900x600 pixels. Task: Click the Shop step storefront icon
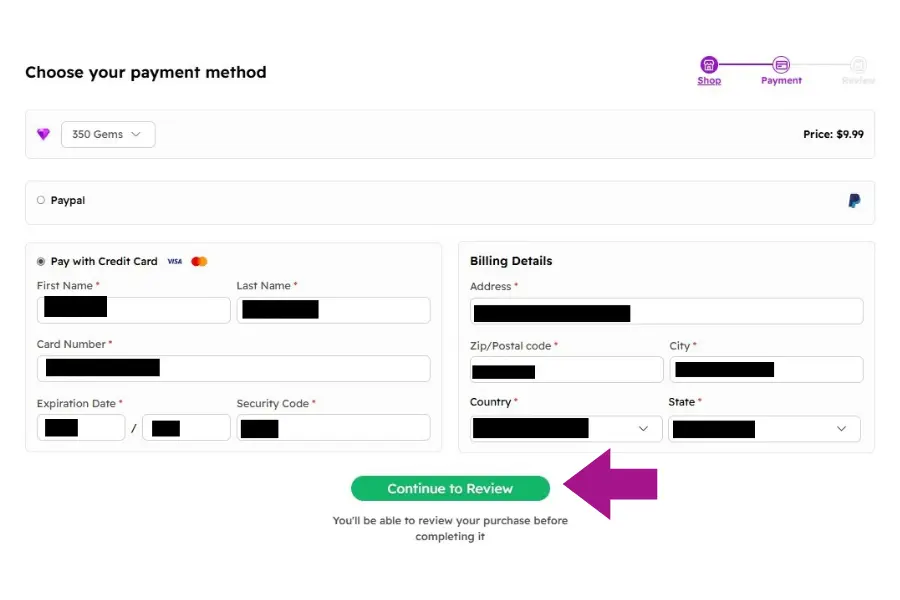coord(709,62)
